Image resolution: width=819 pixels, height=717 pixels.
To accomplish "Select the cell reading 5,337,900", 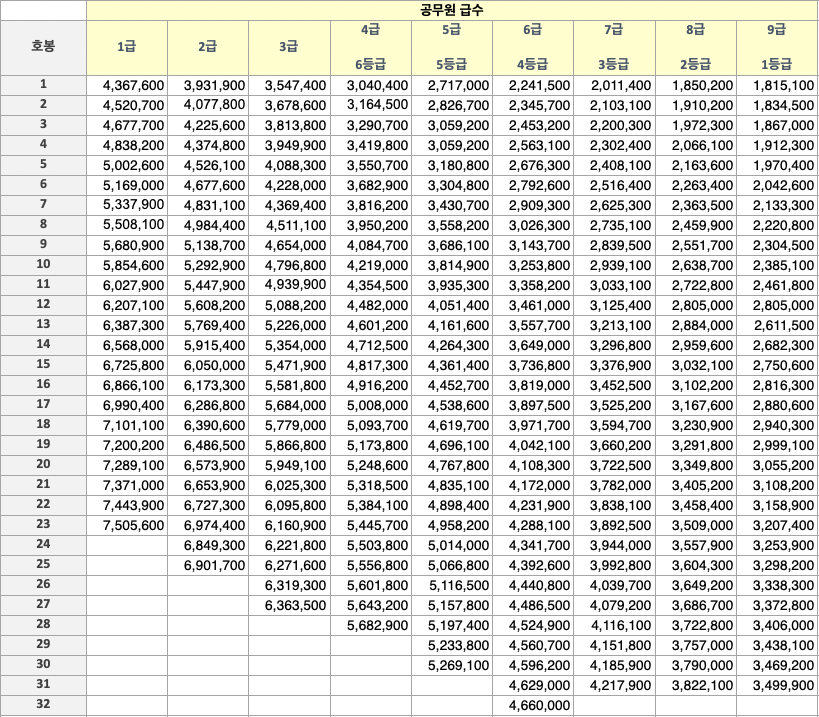I will point(127,205).
